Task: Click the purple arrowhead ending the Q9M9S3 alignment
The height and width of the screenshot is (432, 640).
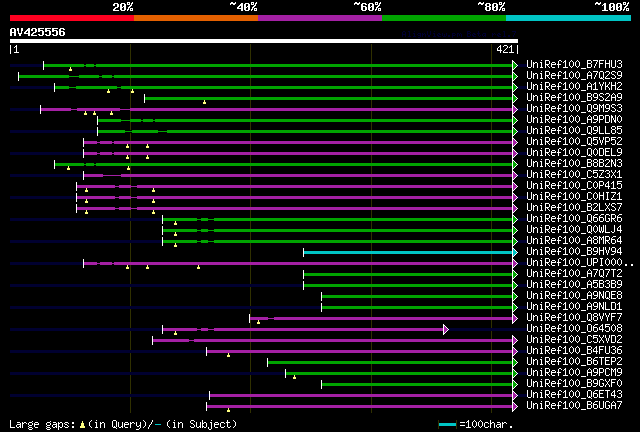Action: pos(515,109)
